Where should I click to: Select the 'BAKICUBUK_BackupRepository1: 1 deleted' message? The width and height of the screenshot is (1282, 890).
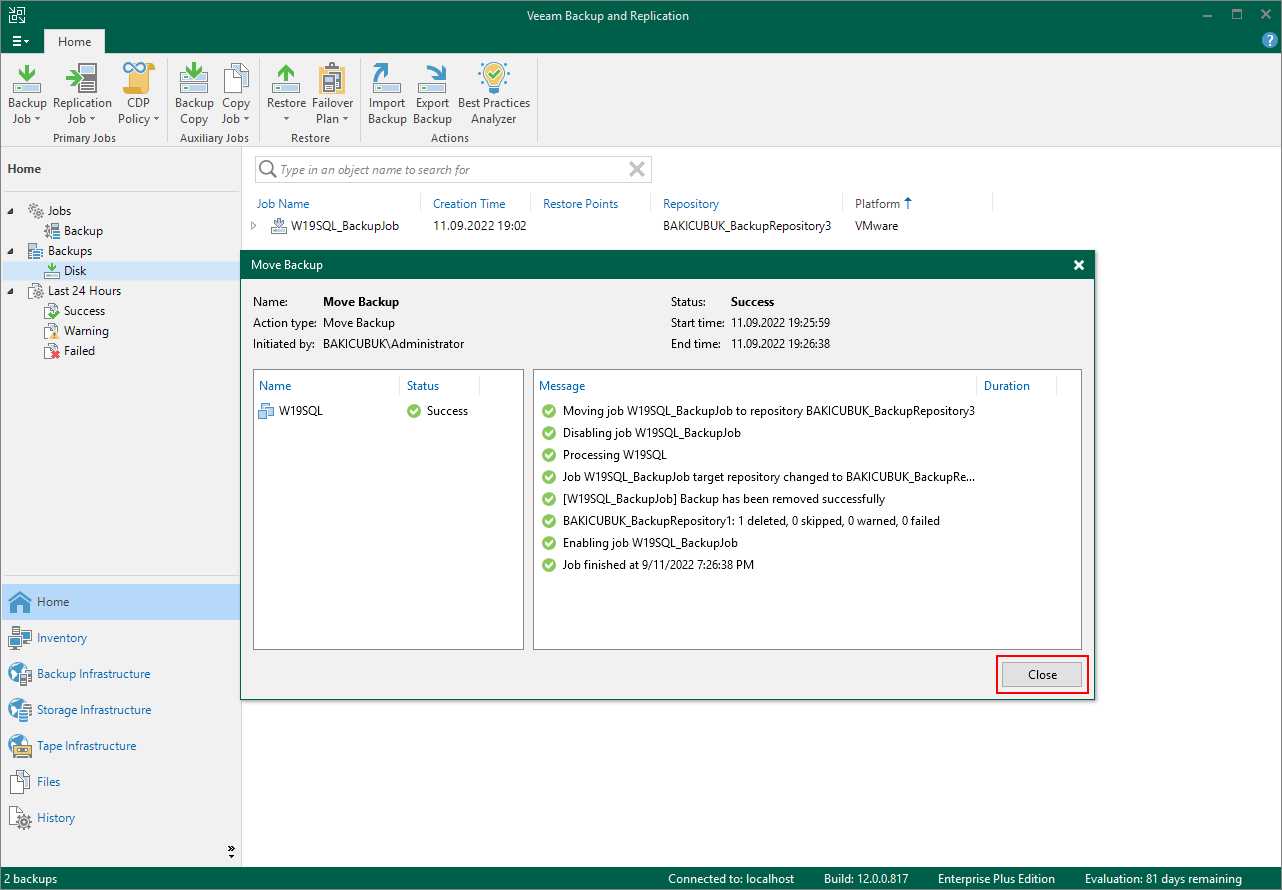click(751, 521)
